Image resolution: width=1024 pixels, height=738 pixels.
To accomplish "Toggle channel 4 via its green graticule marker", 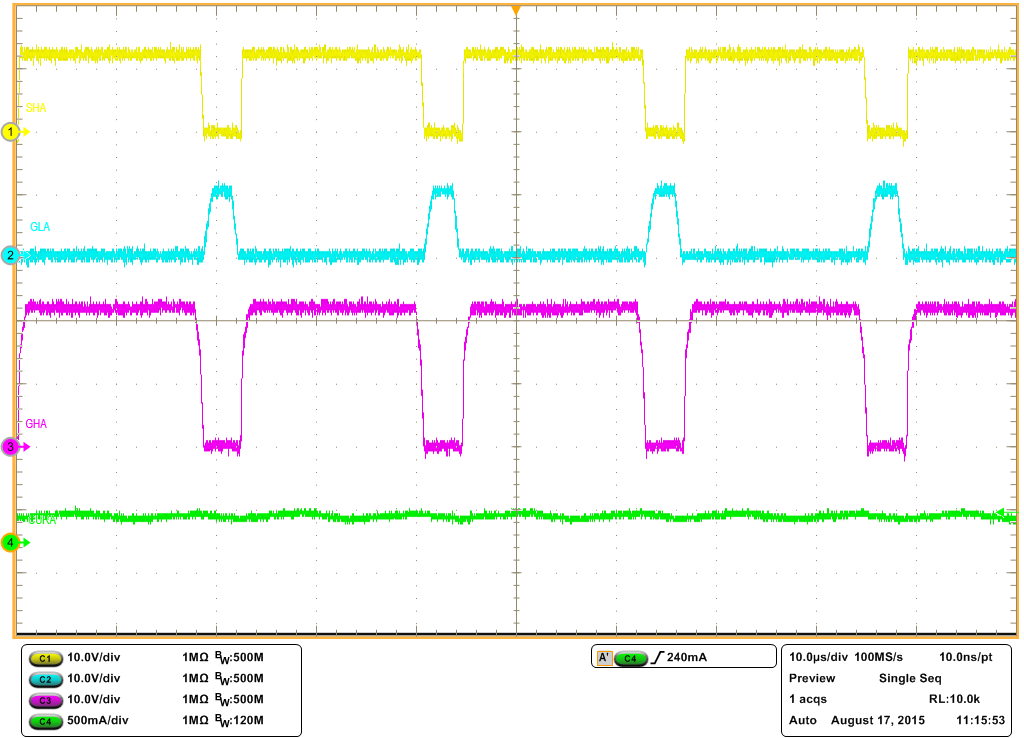I will [8, 543].
